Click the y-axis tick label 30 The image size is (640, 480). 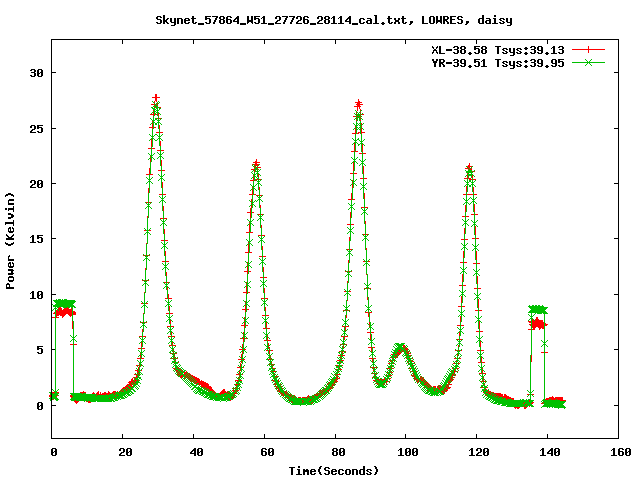(36, 73)
